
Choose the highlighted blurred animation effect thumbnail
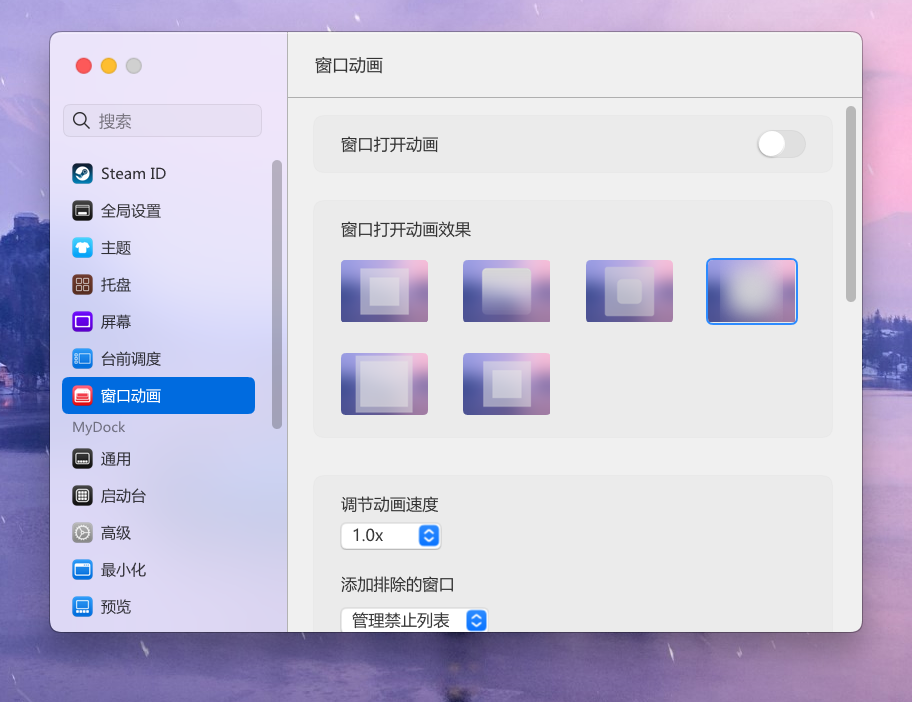[x=751, y=291]
